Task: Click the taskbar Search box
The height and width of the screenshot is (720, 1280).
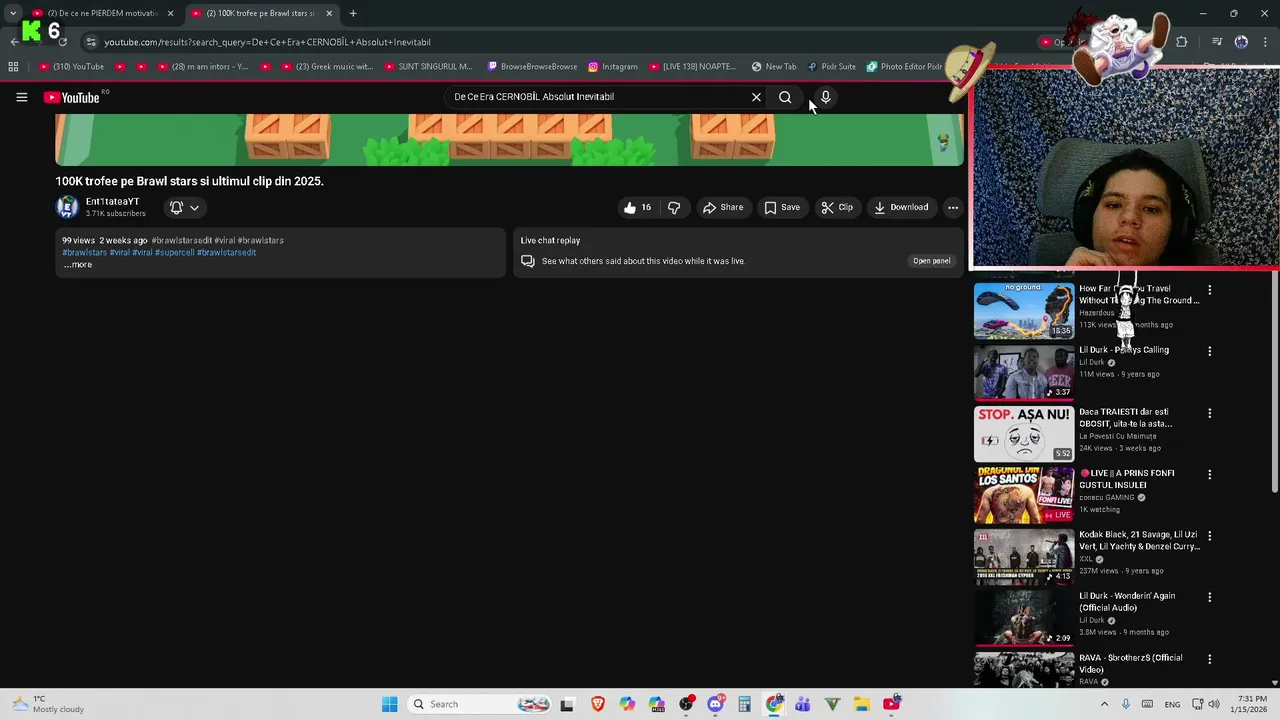Action: (480, 704)
